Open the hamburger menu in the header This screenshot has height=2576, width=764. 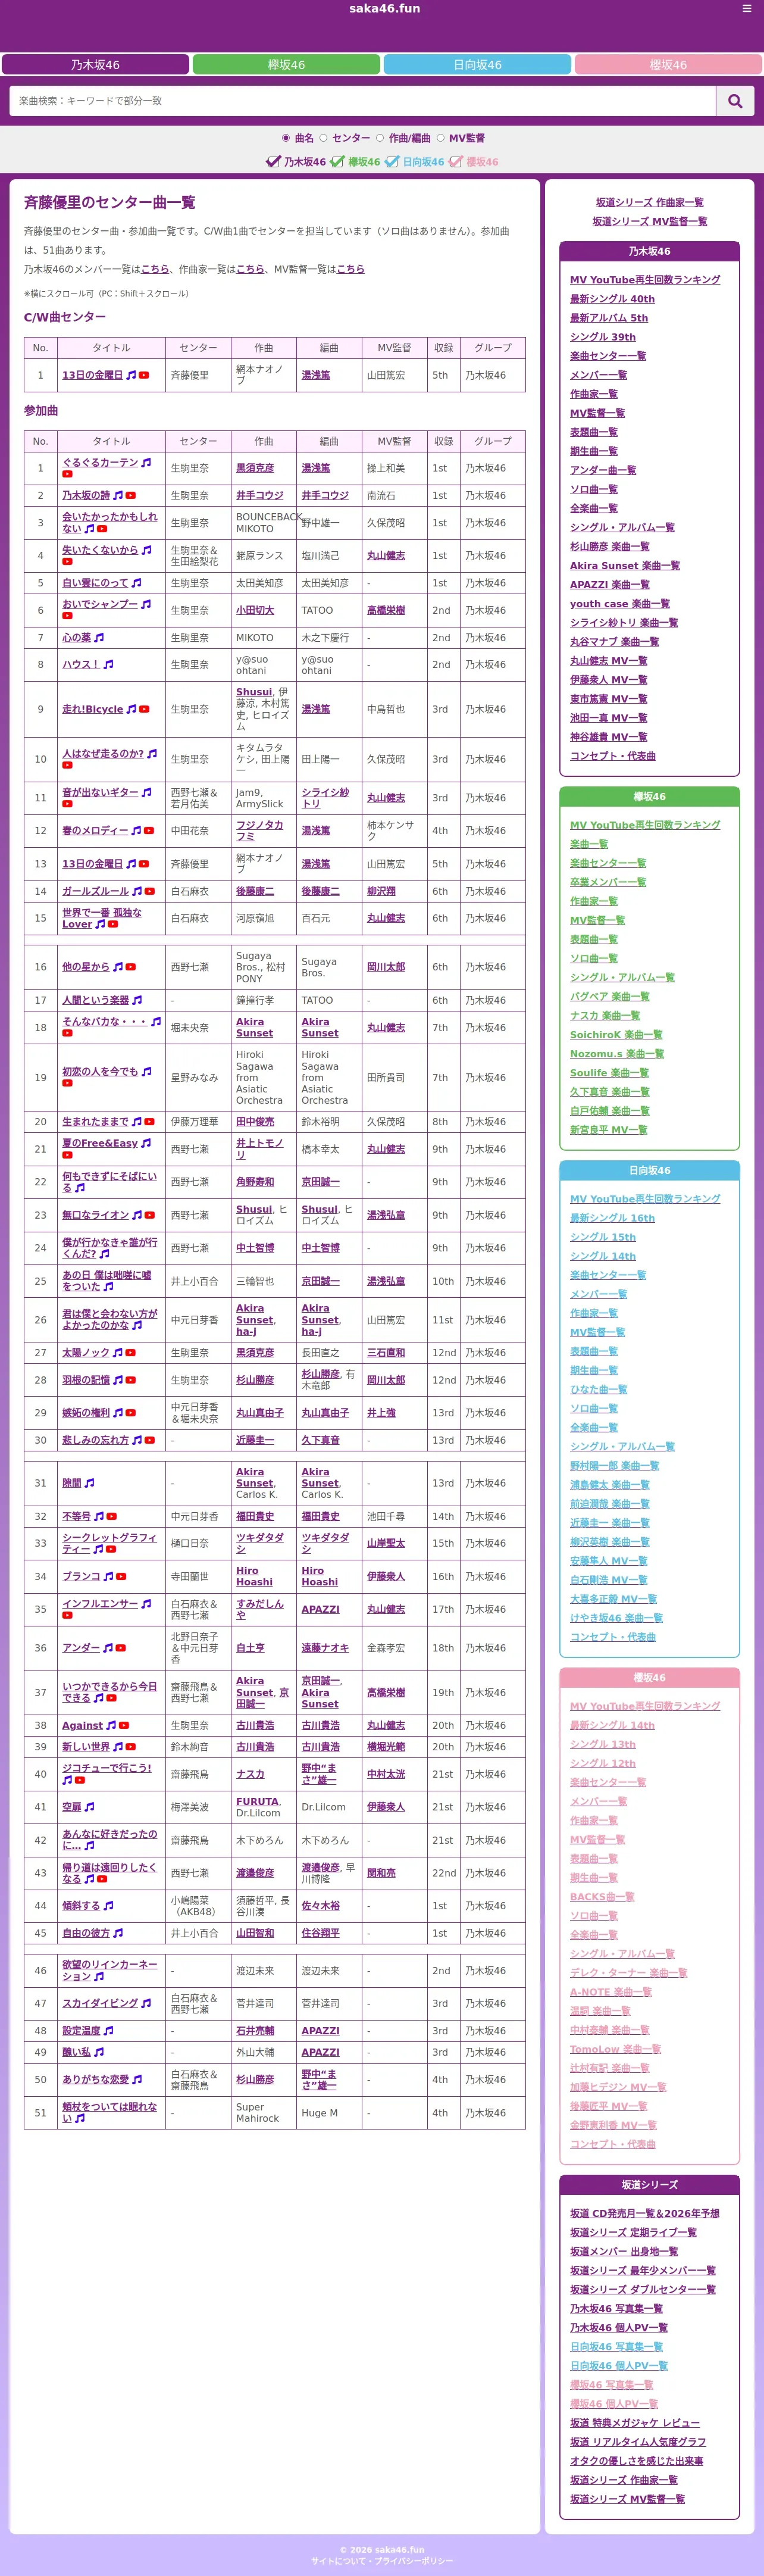coord(746,8)
